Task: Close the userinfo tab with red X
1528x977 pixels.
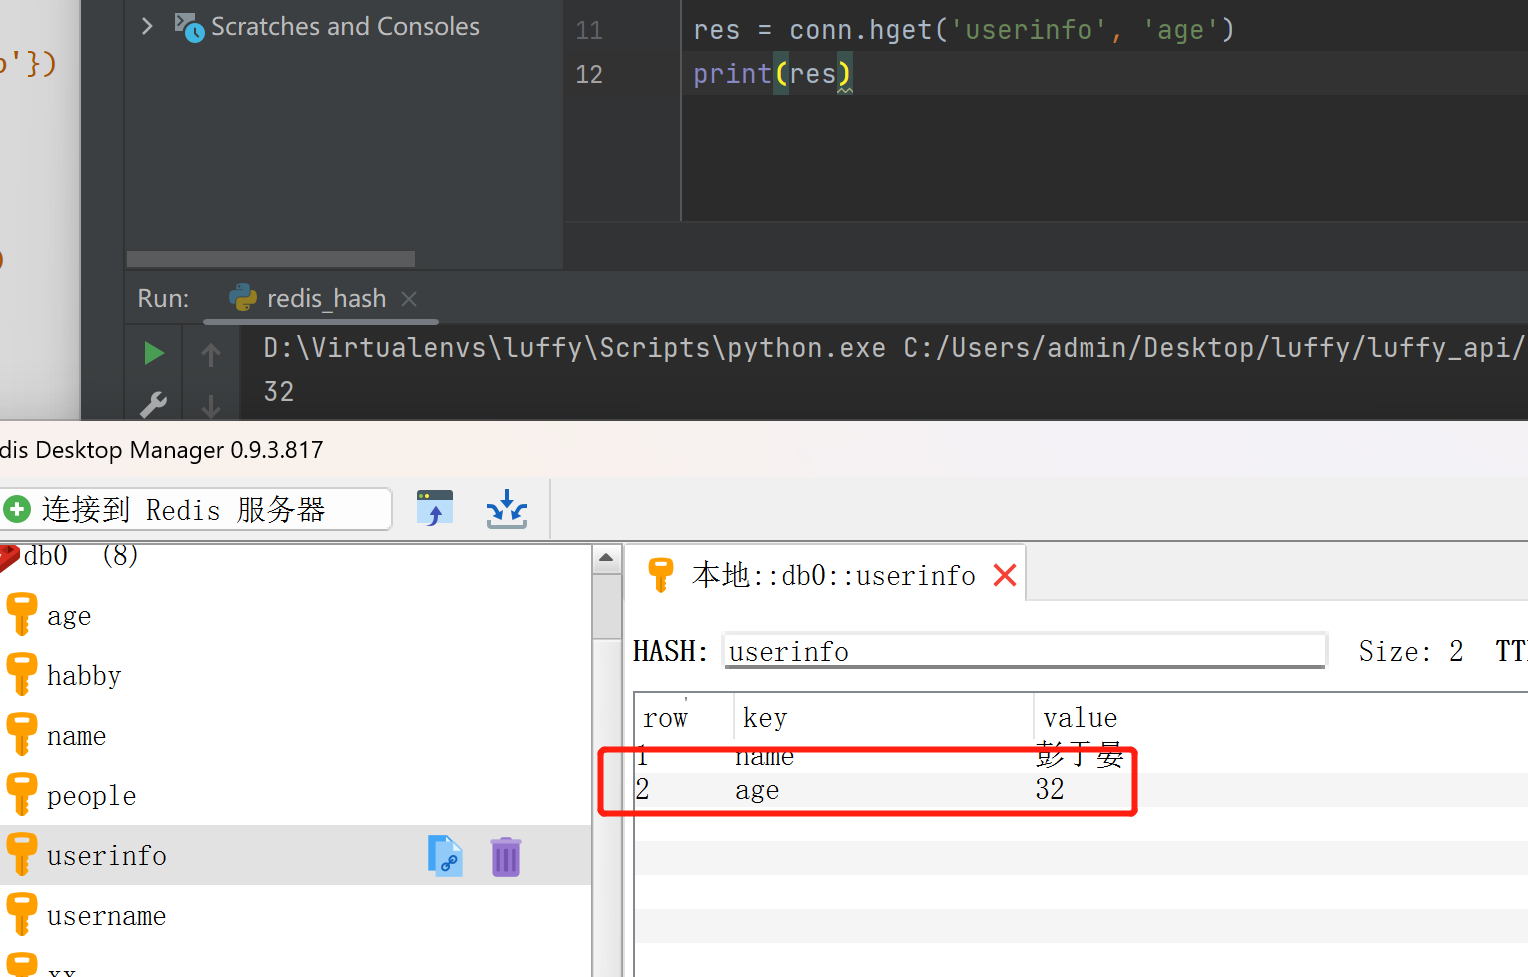Action: coord(1005,575)
